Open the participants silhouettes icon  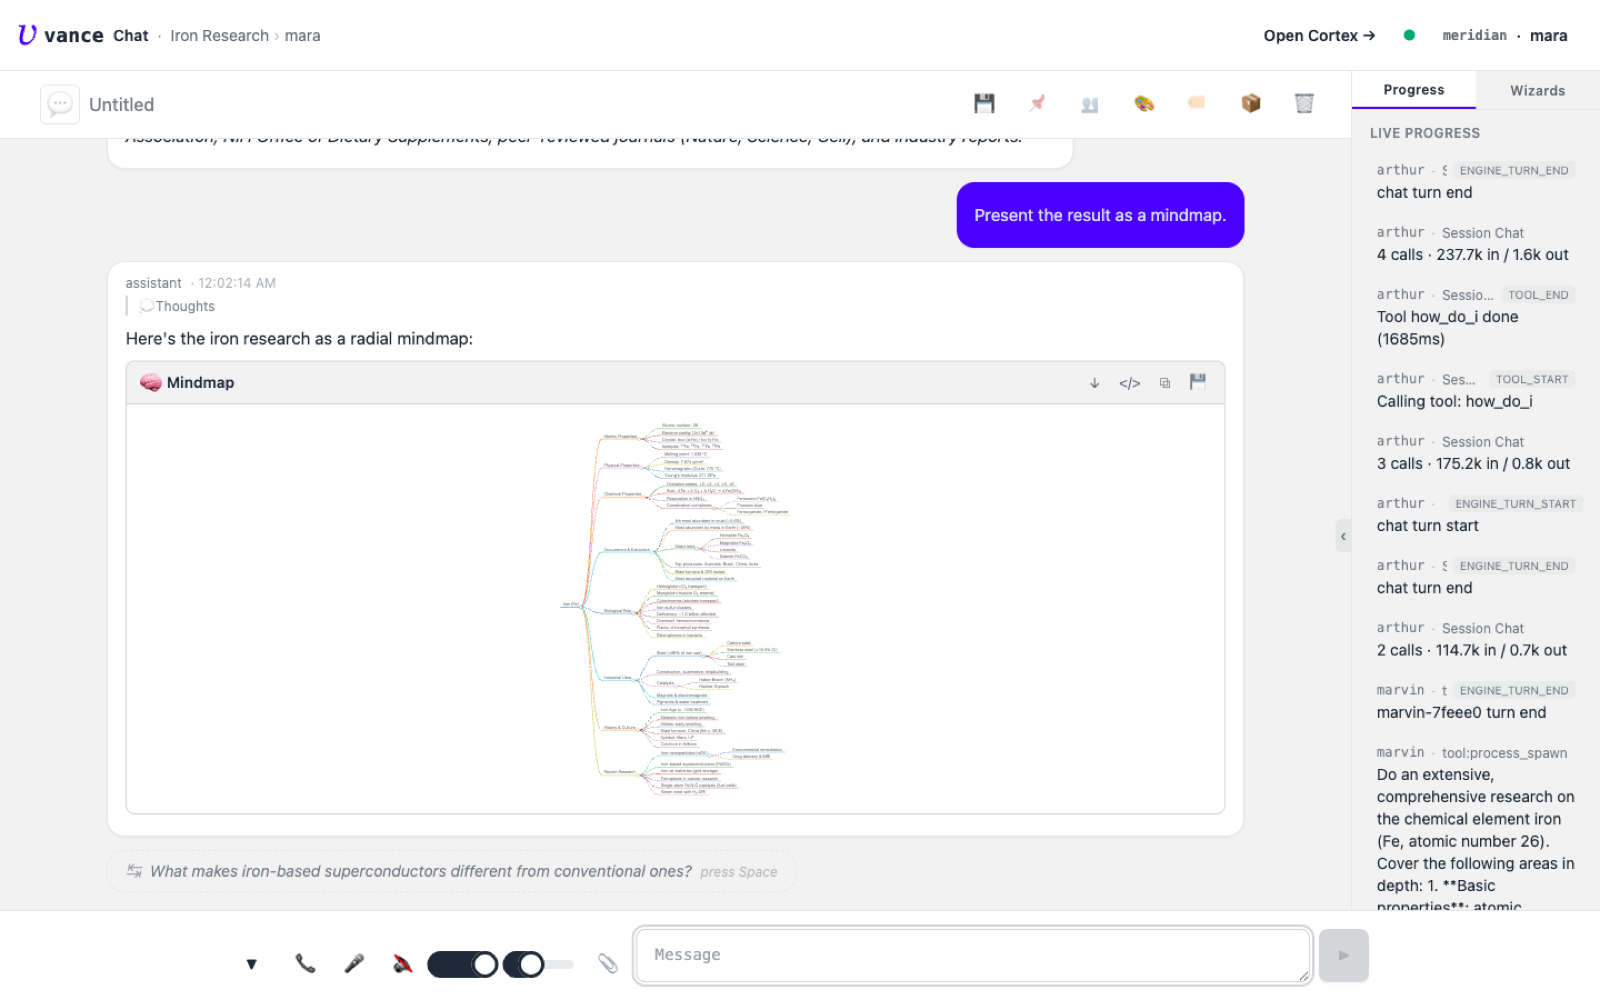coord(1090,104)
